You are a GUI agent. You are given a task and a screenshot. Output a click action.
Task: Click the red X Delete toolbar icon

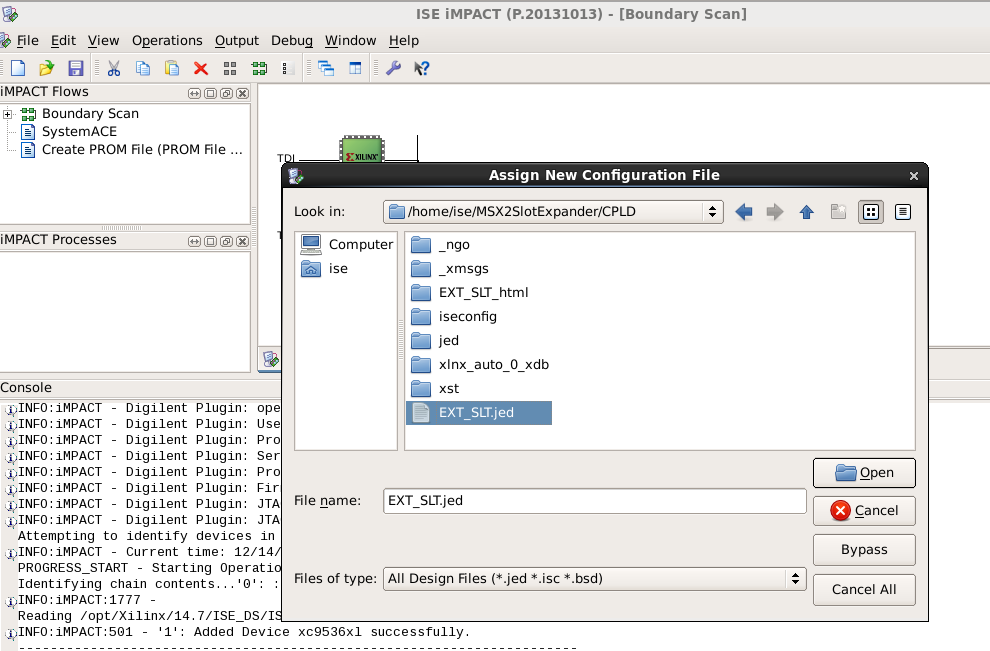(x=200, y=68)
